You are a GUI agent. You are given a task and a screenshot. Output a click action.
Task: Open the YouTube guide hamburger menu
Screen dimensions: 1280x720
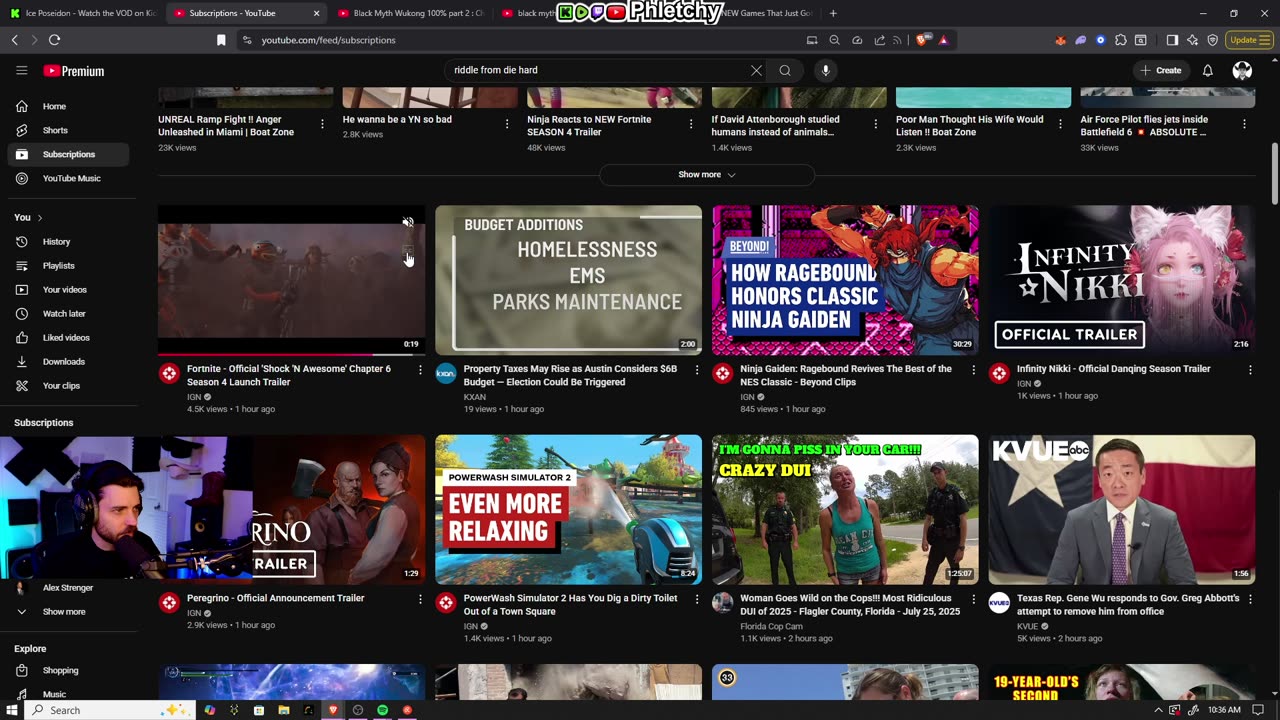click(x=21, y=71)
